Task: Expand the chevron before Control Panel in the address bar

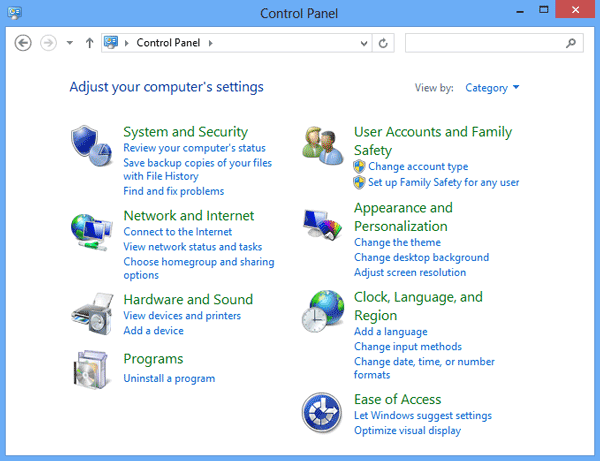Action: pos(127,43)
